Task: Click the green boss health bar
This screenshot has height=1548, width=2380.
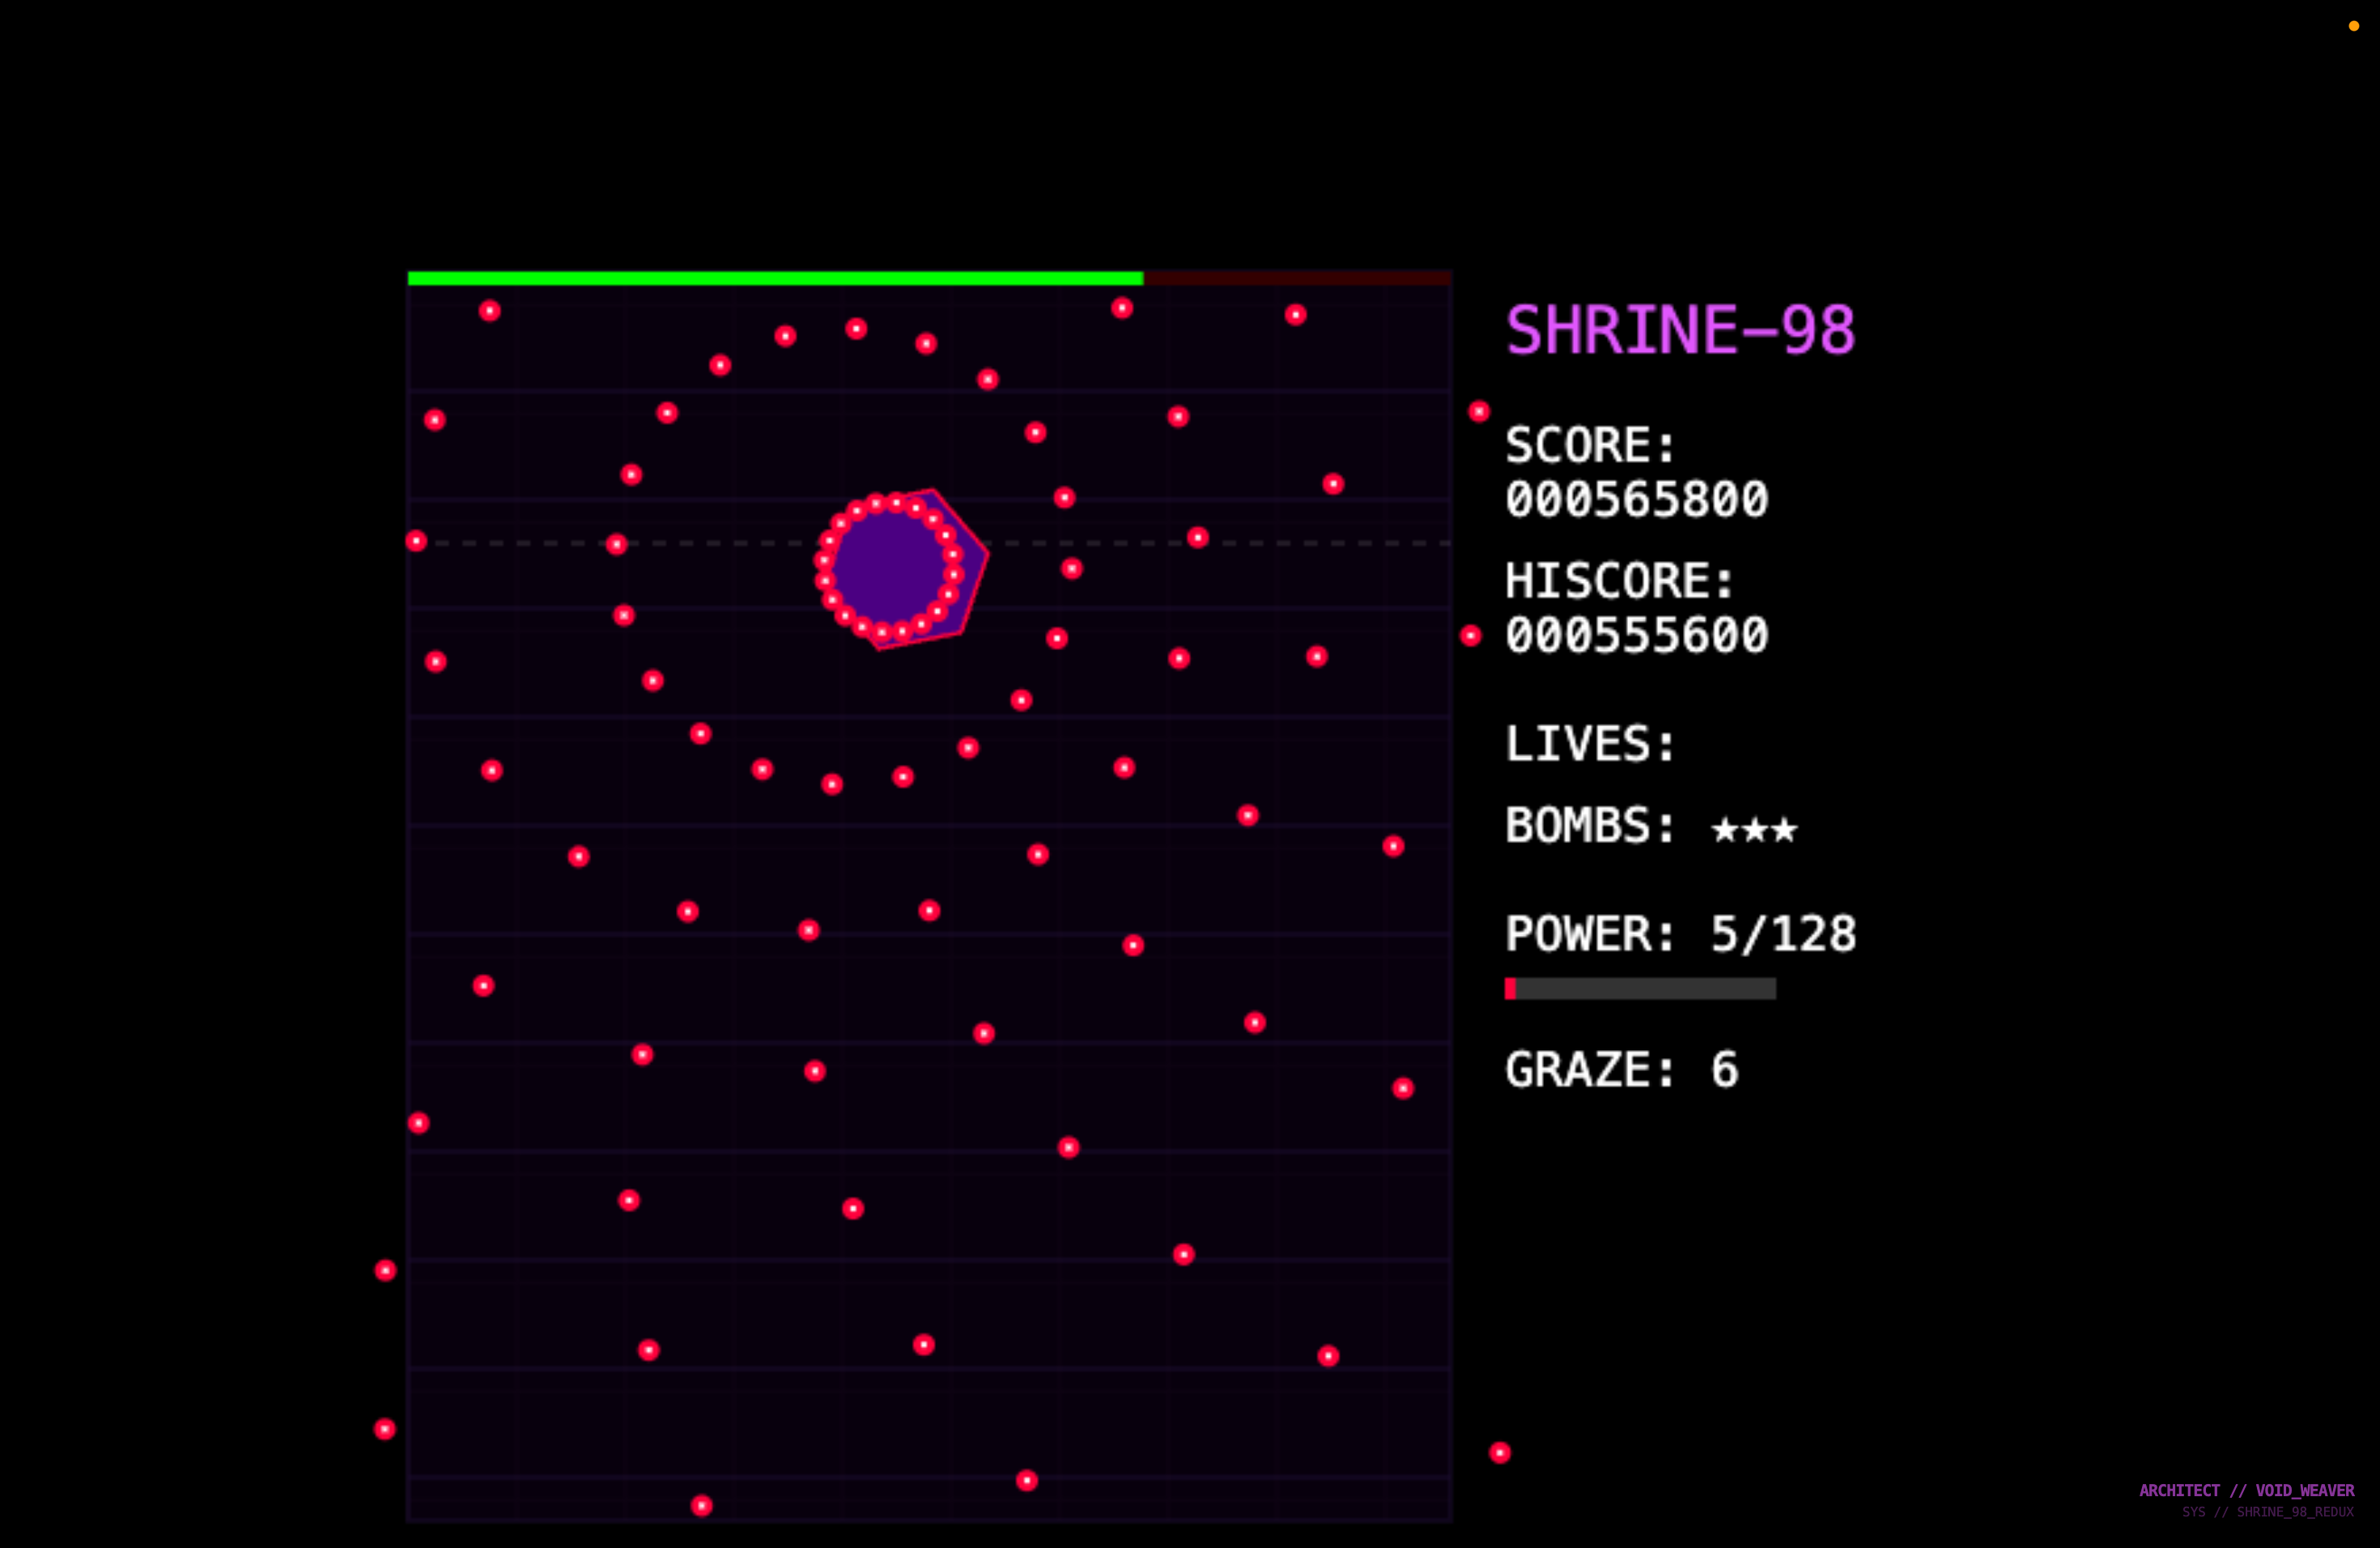Action: pyautogui.click(x=775, y=278)
